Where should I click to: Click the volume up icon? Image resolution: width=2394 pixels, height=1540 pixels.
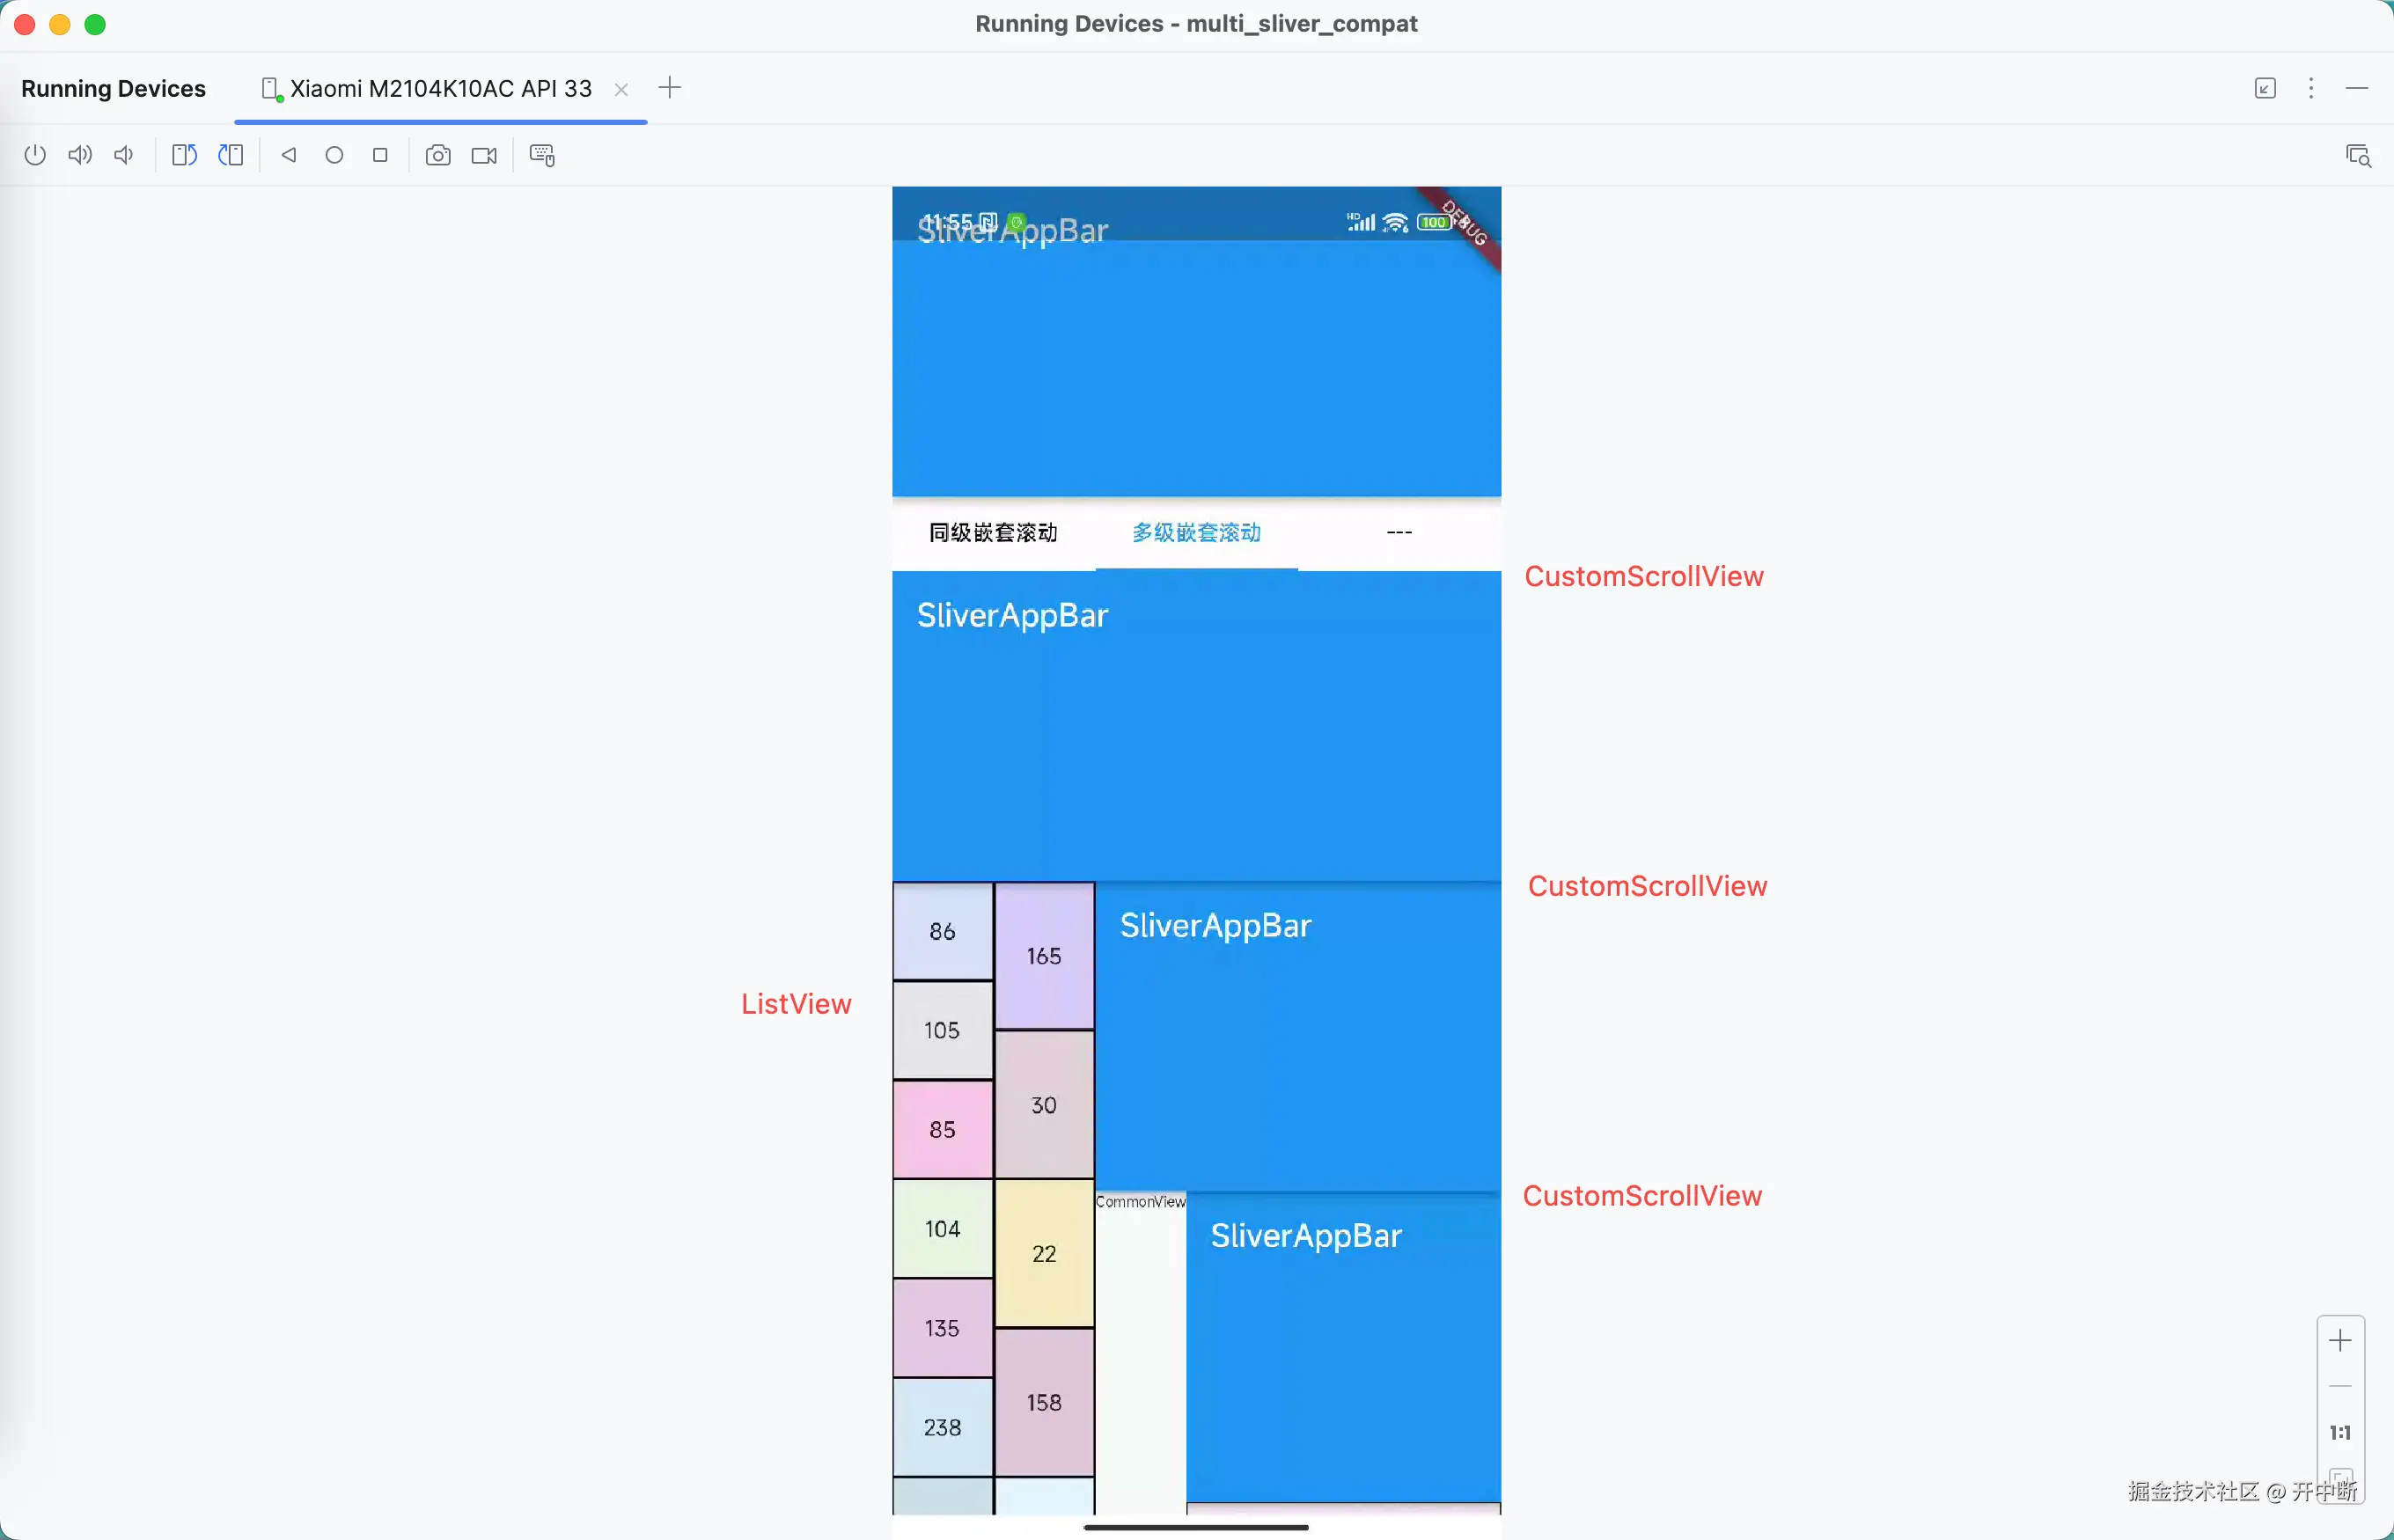80,155
